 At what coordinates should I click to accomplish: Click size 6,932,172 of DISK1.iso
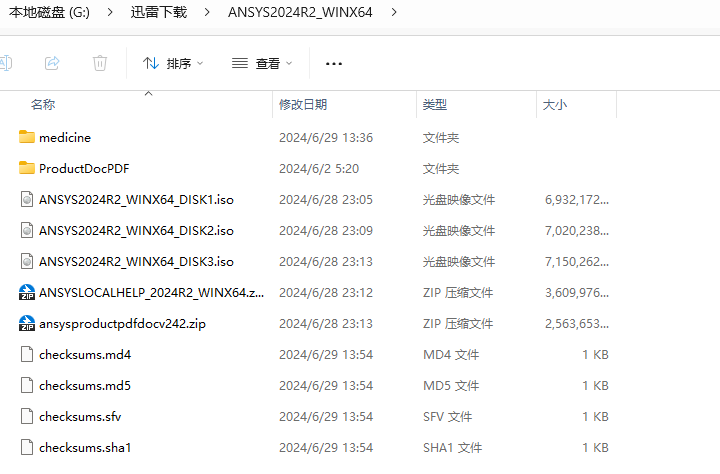(577, 200)
